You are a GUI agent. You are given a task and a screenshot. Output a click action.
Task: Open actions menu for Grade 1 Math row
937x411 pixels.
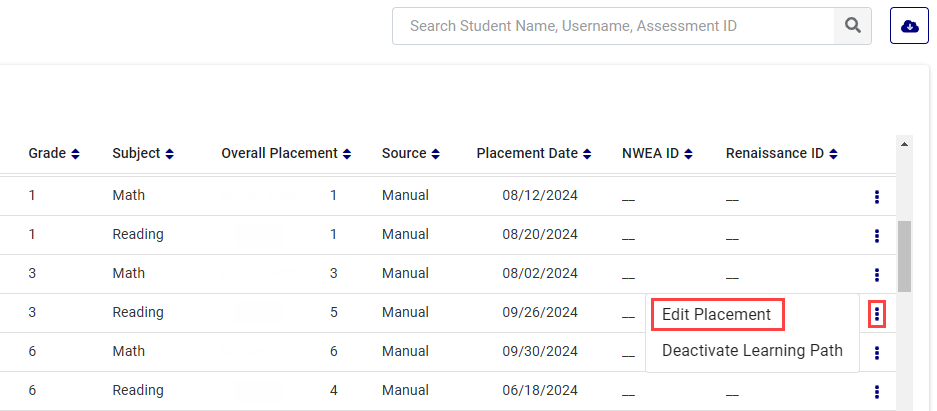(877, 197)
